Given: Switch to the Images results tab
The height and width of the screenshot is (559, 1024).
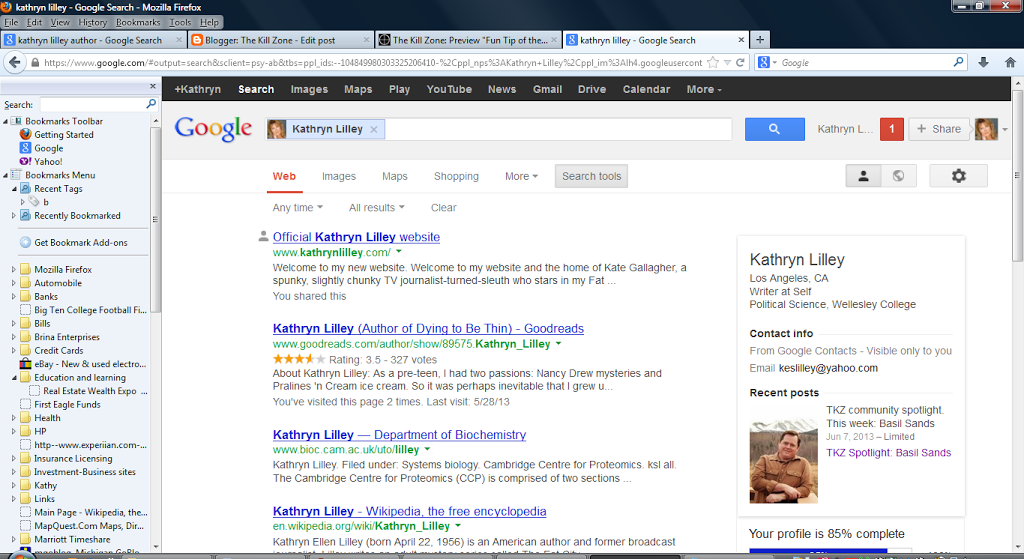Looking at the screenshot, I should [338, 176].
